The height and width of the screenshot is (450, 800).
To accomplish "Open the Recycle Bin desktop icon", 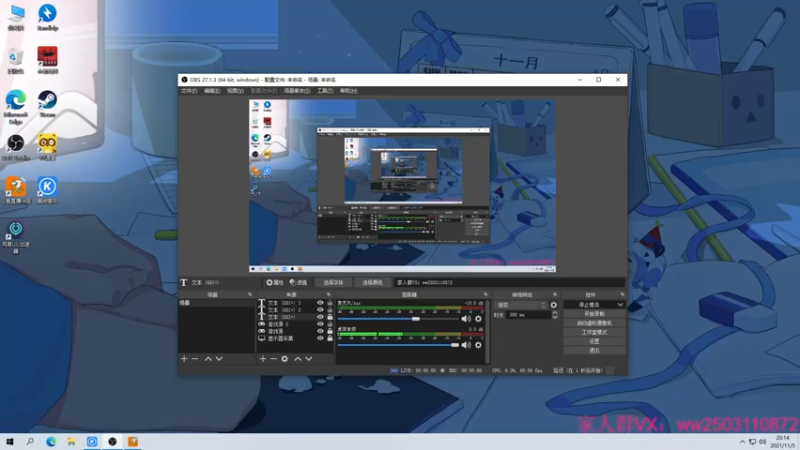I will click(16, 61).
